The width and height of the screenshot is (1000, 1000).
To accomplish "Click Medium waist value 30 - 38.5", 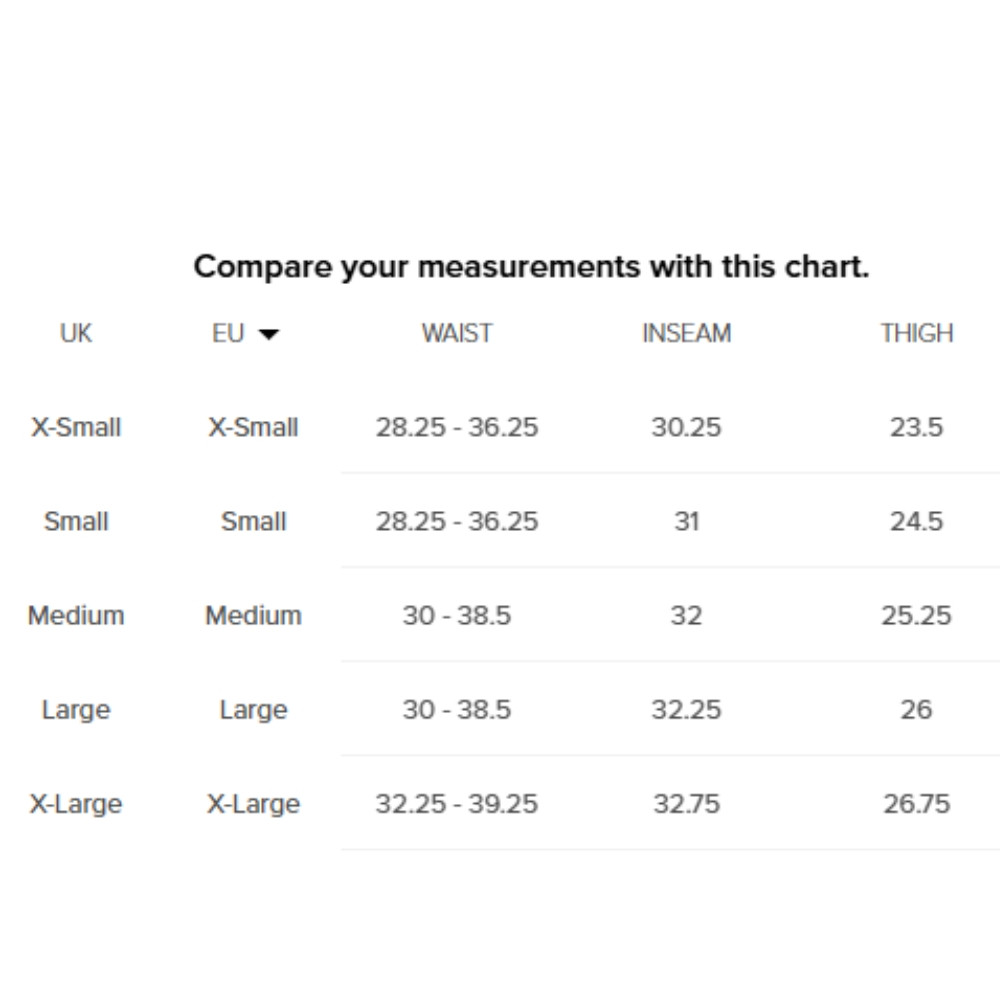I will tap(457, 615).
